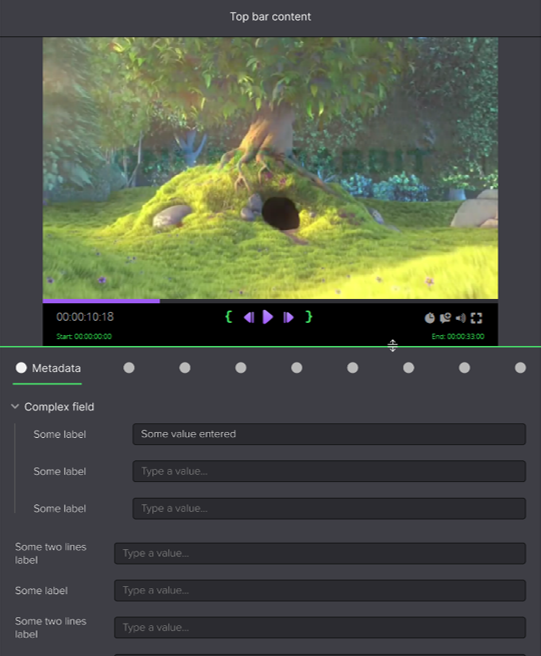Collapse the Complex field section

tap(15, 407)
